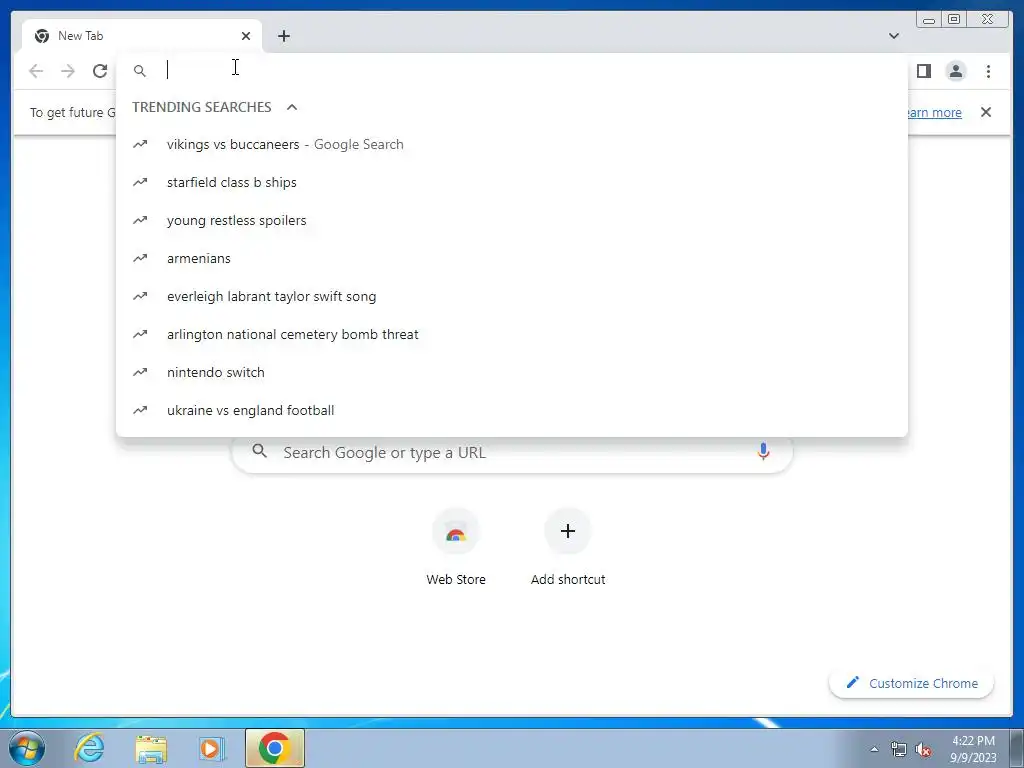Click the trending icon beside 'armenians'
This screenshot has width=1024, height=768.
[x=140, y=258]
